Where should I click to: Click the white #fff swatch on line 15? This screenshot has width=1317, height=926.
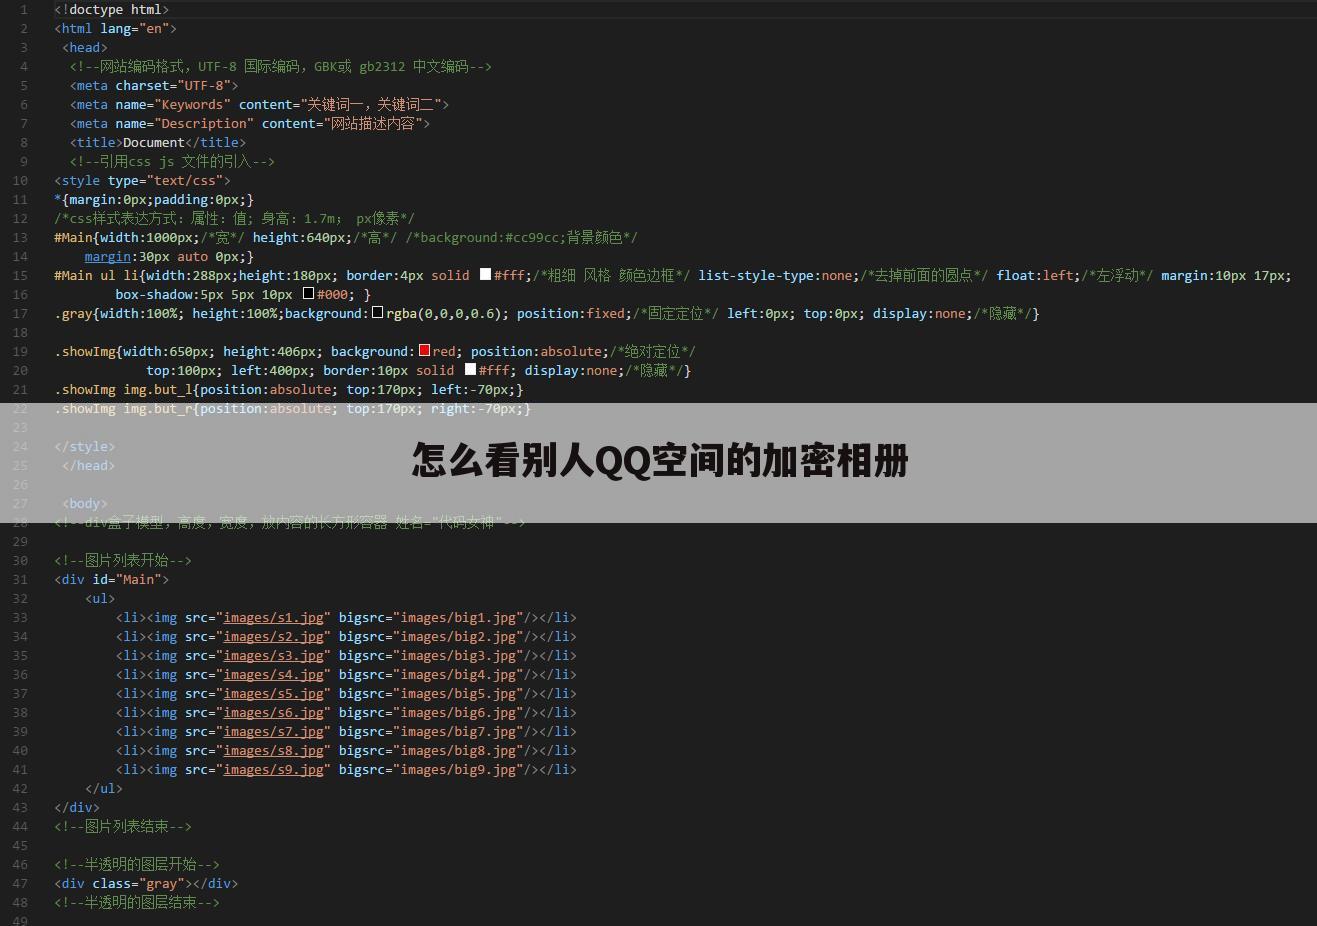coord(485,274)
